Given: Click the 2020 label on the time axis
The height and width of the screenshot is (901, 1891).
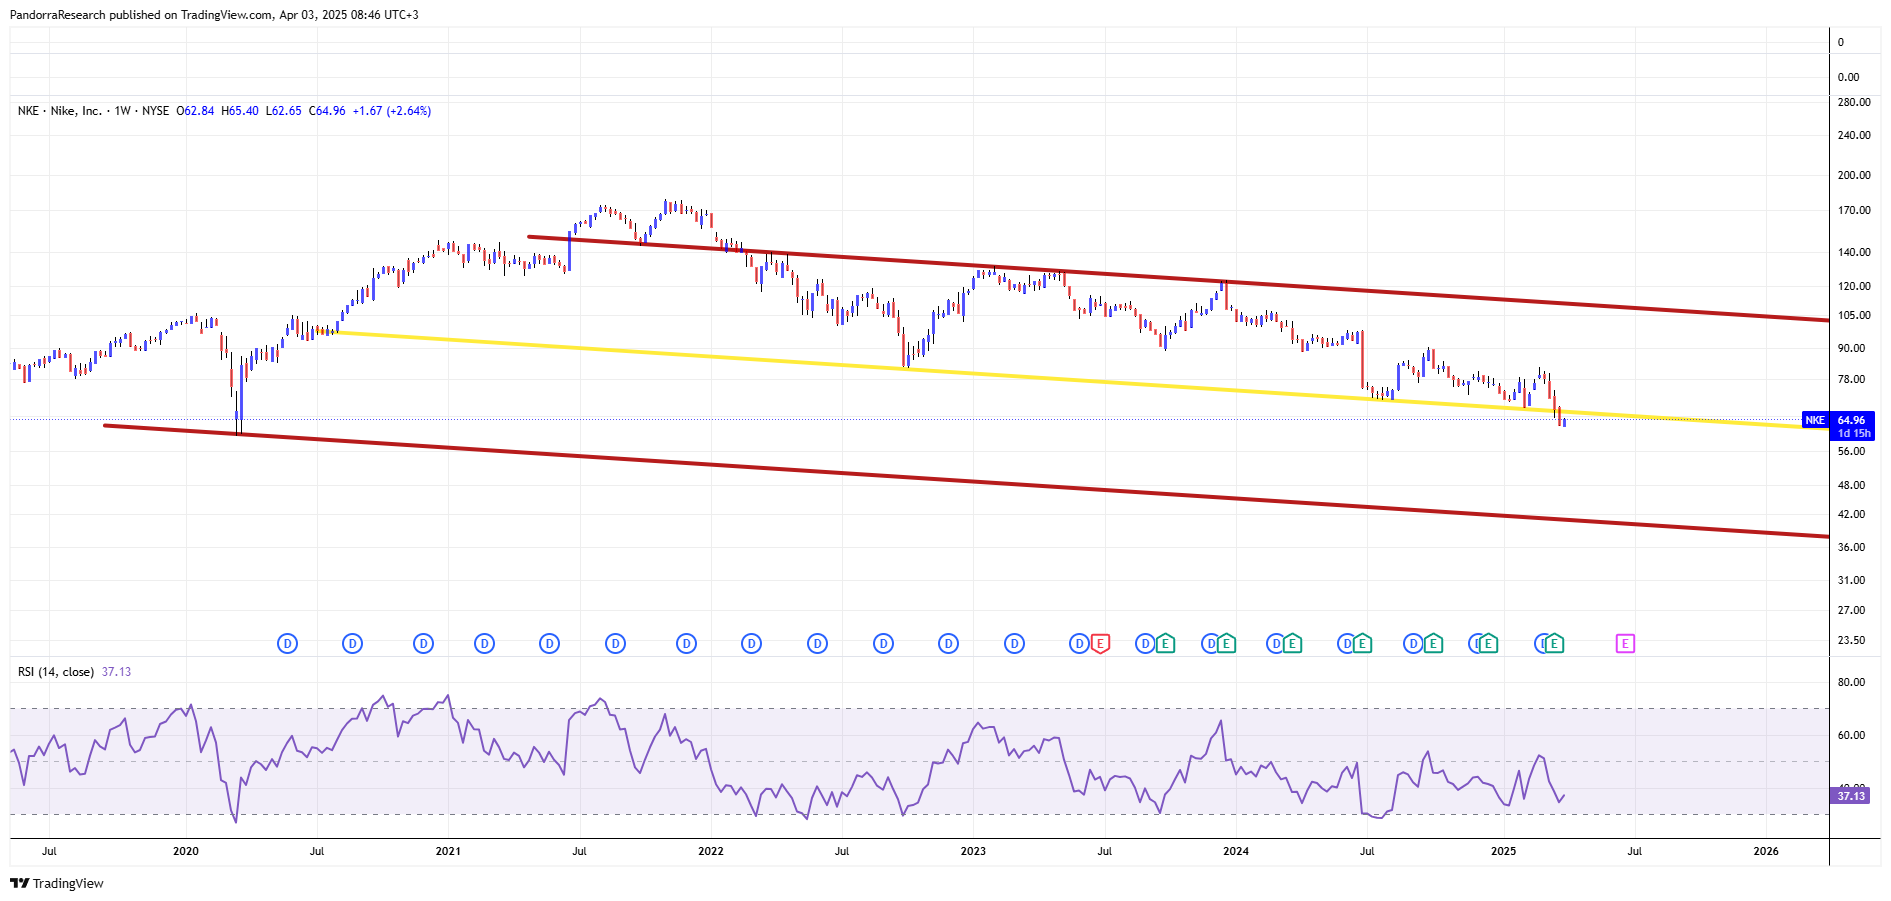Looking at the screenshot, I should click(186, 851).
